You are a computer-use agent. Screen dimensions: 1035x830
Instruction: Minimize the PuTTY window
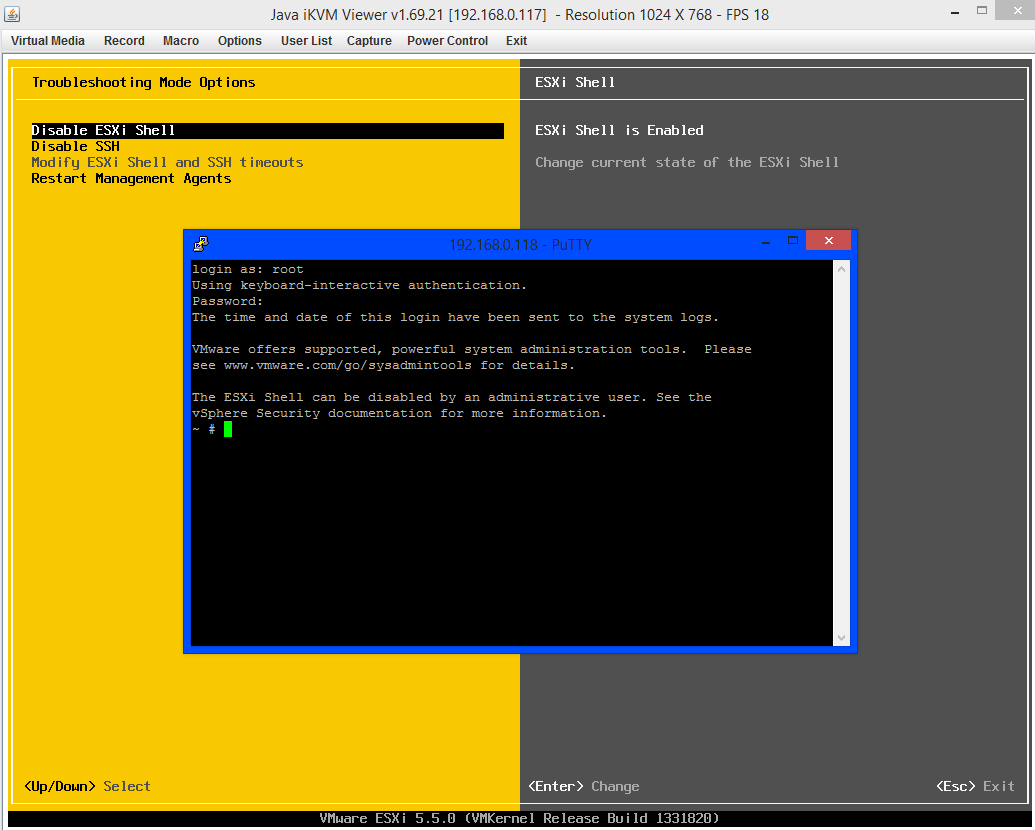tap(766, 242)
